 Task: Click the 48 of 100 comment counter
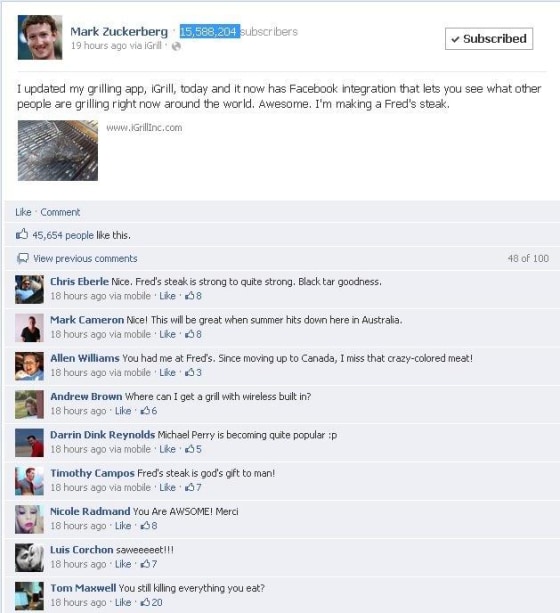[x=528, y=258]
